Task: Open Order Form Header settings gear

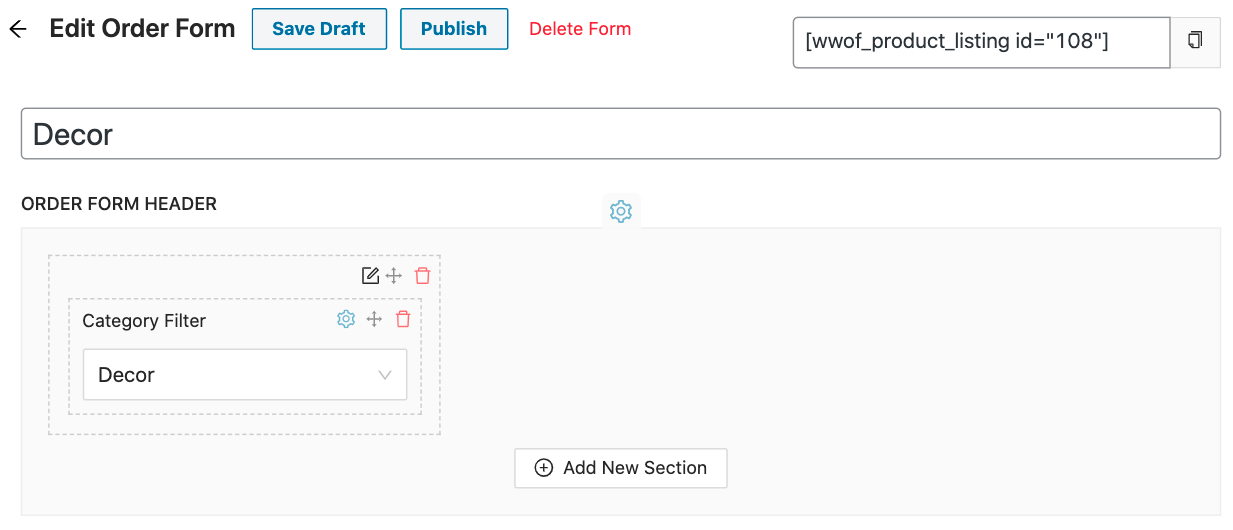Action: pos(621,212)
